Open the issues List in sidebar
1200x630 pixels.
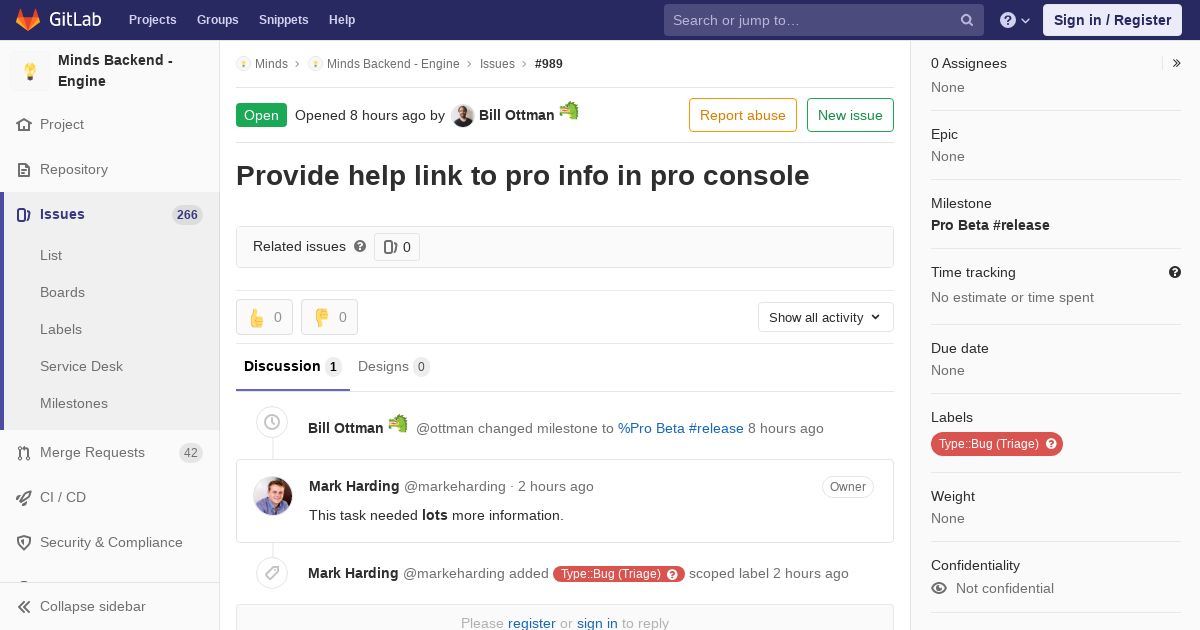pyautogui.click(x=51, y=256)
